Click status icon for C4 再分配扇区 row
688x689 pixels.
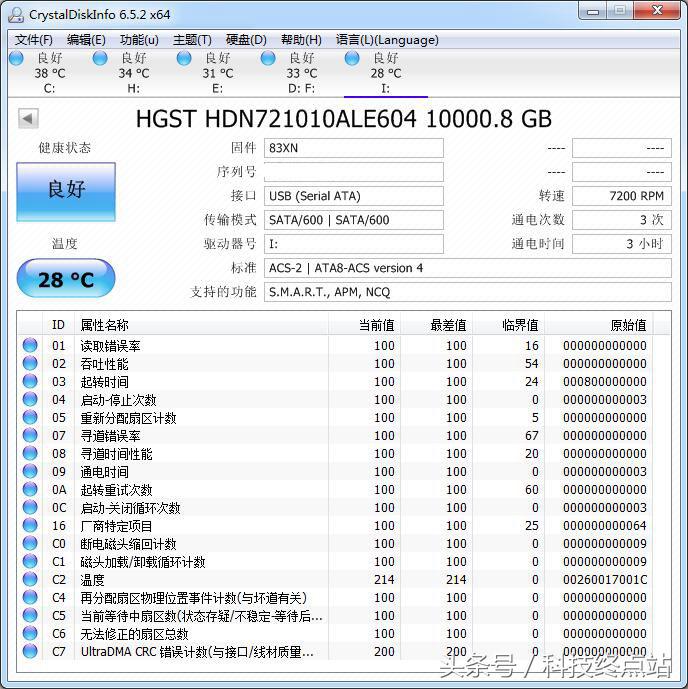[30, 597]
